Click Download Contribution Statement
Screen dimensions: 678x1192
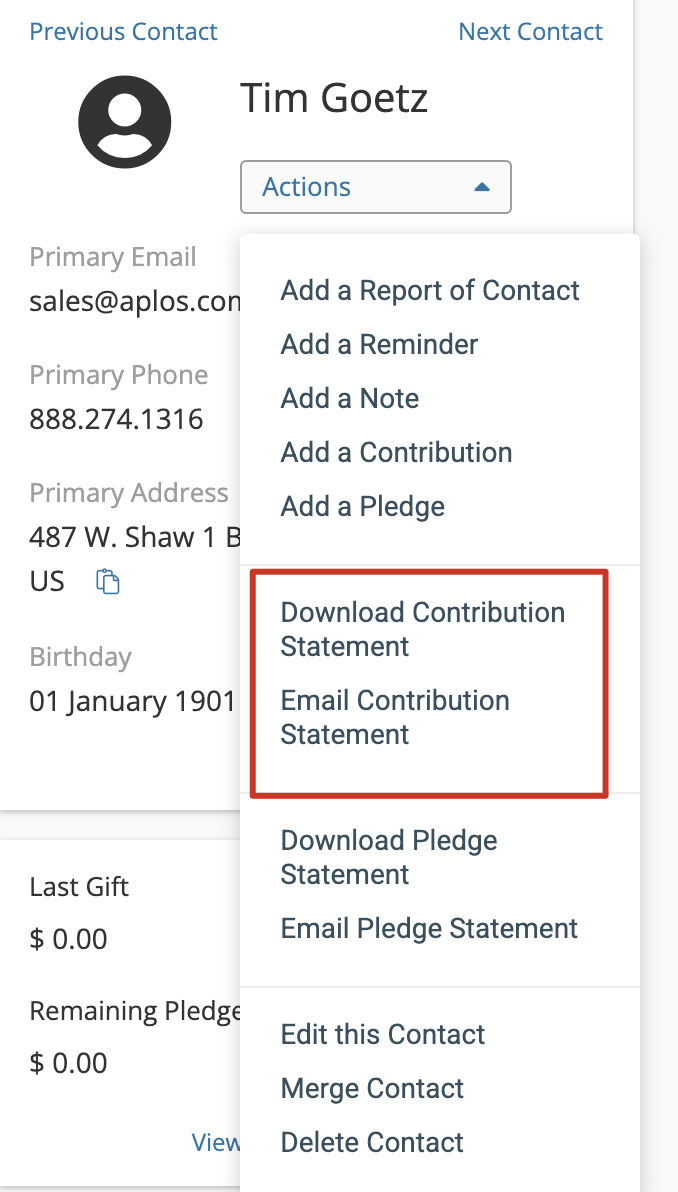[x=423, y=629]
